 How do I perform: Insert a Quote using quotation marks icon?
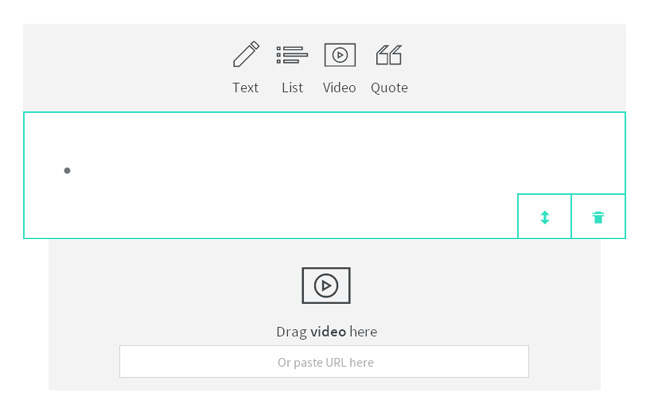coord(389,55)
